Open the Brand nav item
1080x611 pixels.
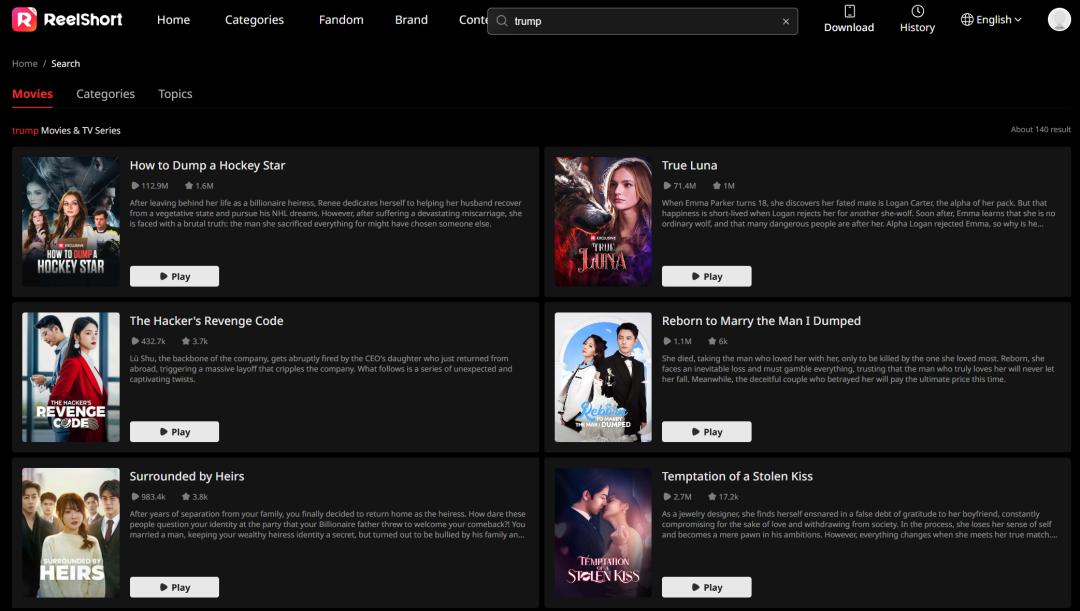[411, 20]
